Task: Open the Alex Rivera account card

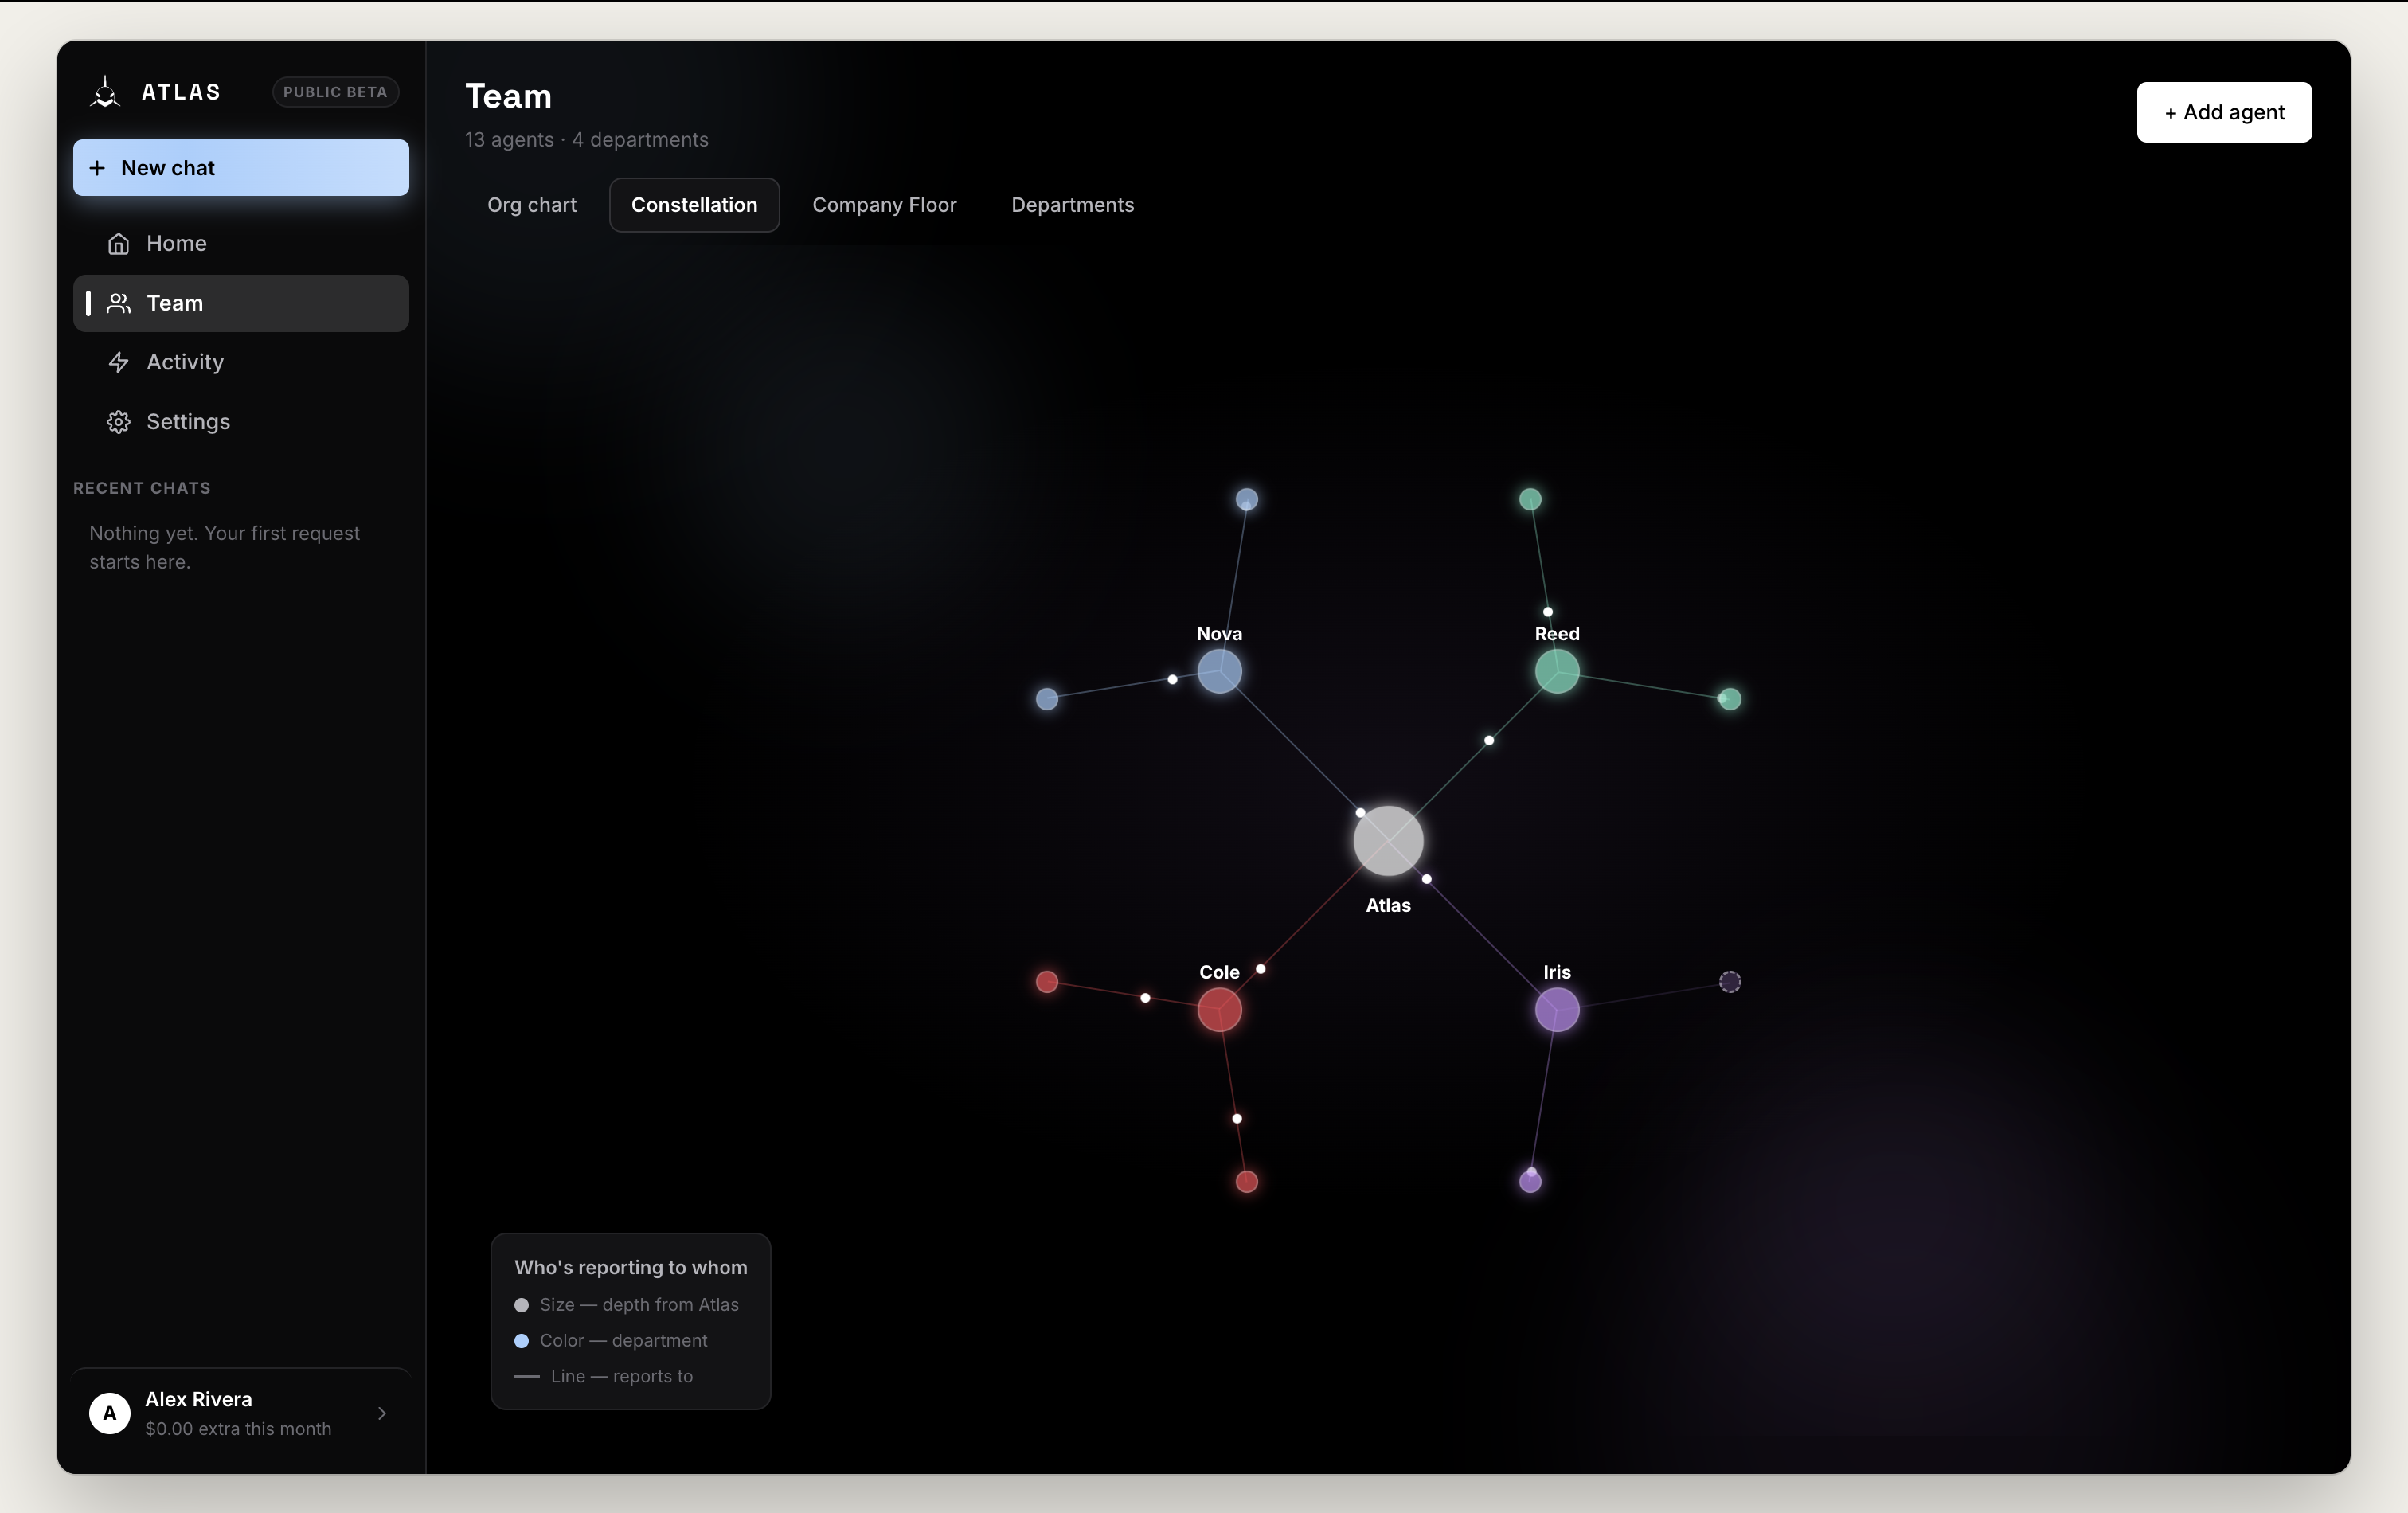Action: pos(241,1413)
